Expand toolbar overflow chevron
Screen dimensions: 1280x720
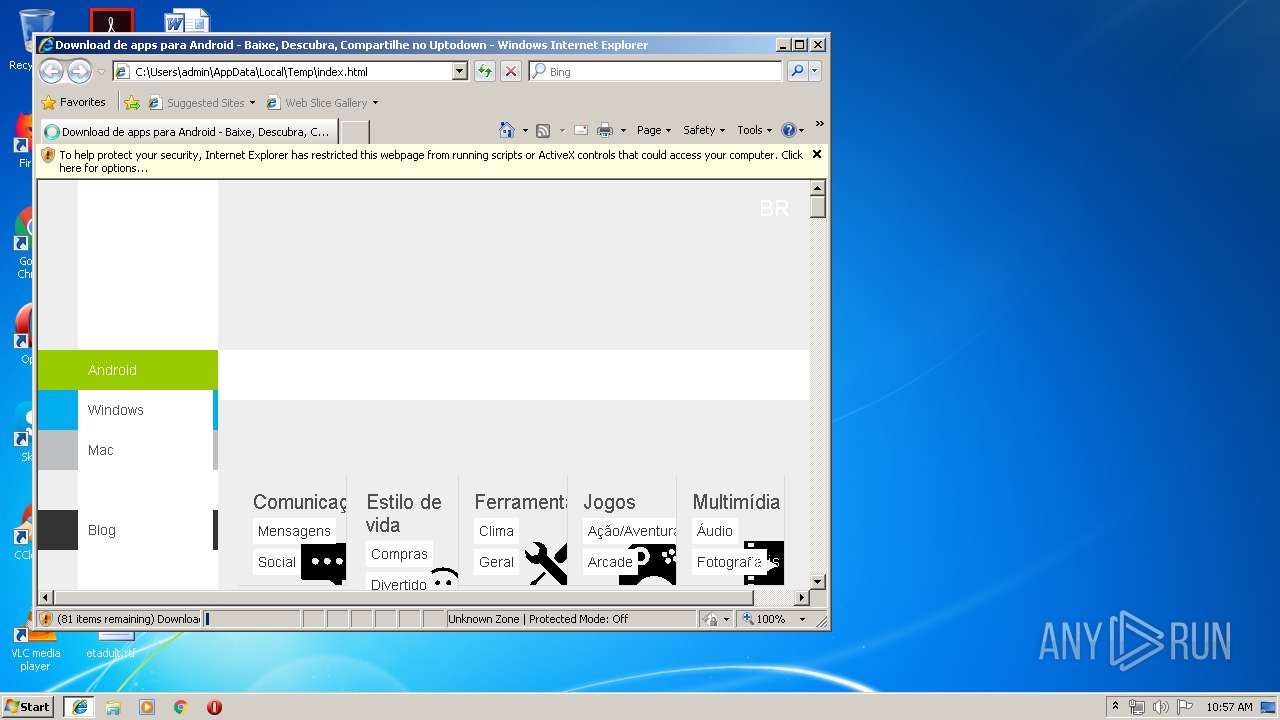[x=820, y=124]
